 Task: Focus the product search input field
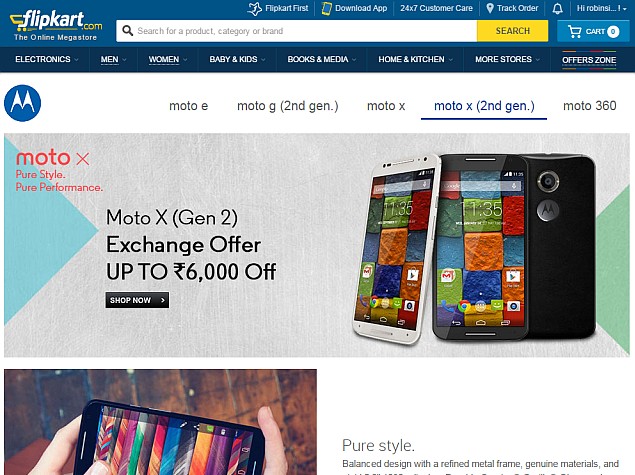296,31
